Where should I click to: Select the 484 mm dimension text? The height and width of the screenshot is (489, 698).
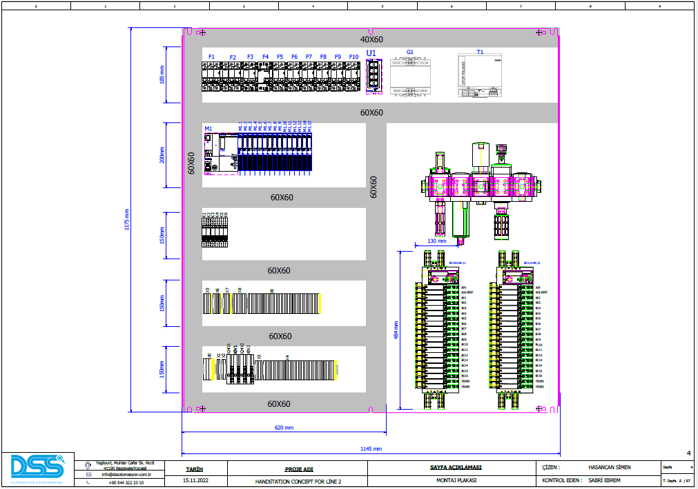[396, 330]
